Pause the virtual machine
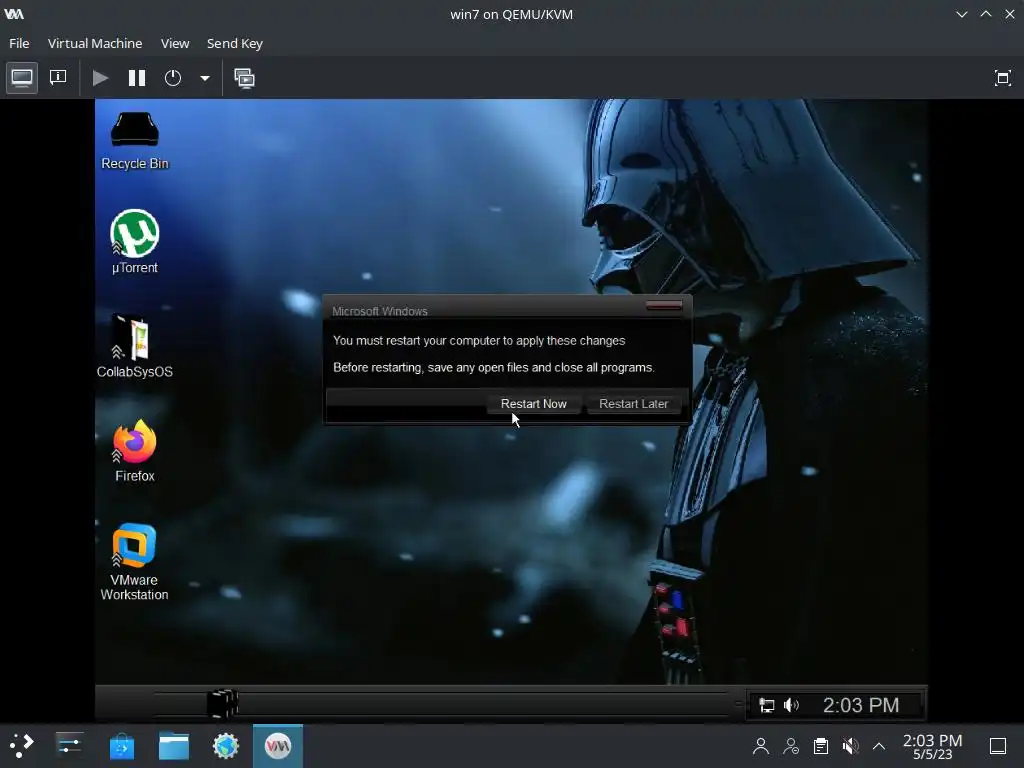This screenshot has width=1024, height=768. [136, 78]
